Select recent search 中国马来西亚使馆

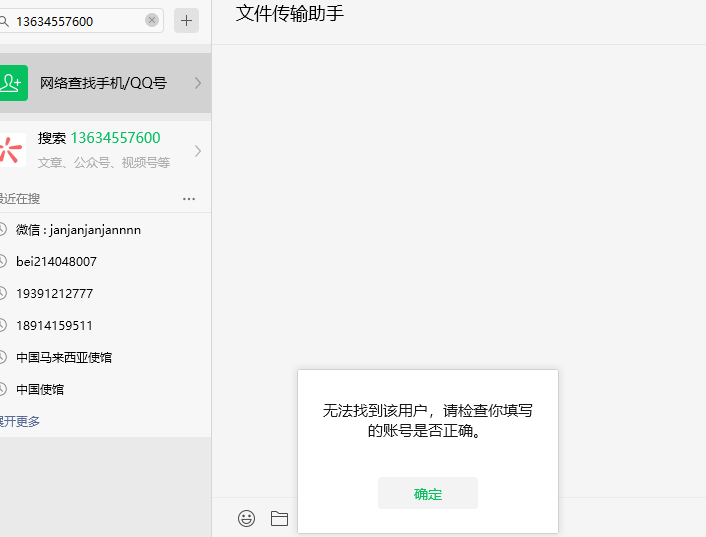[105, 357]
